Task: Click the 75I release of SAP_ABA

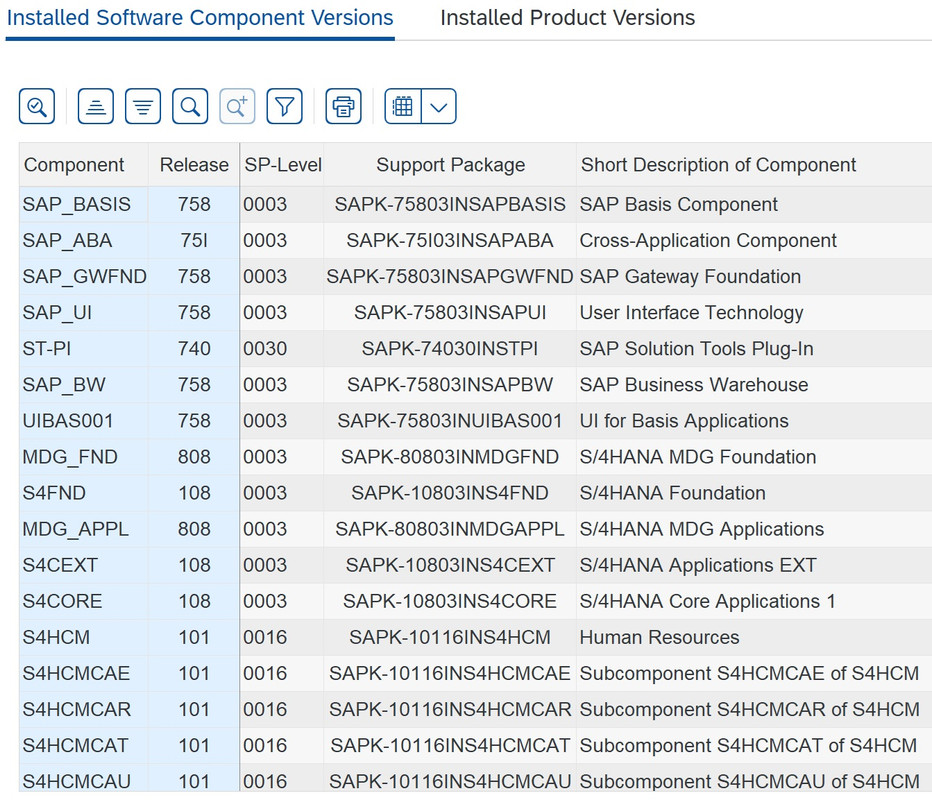Action: tap(194, 241)
